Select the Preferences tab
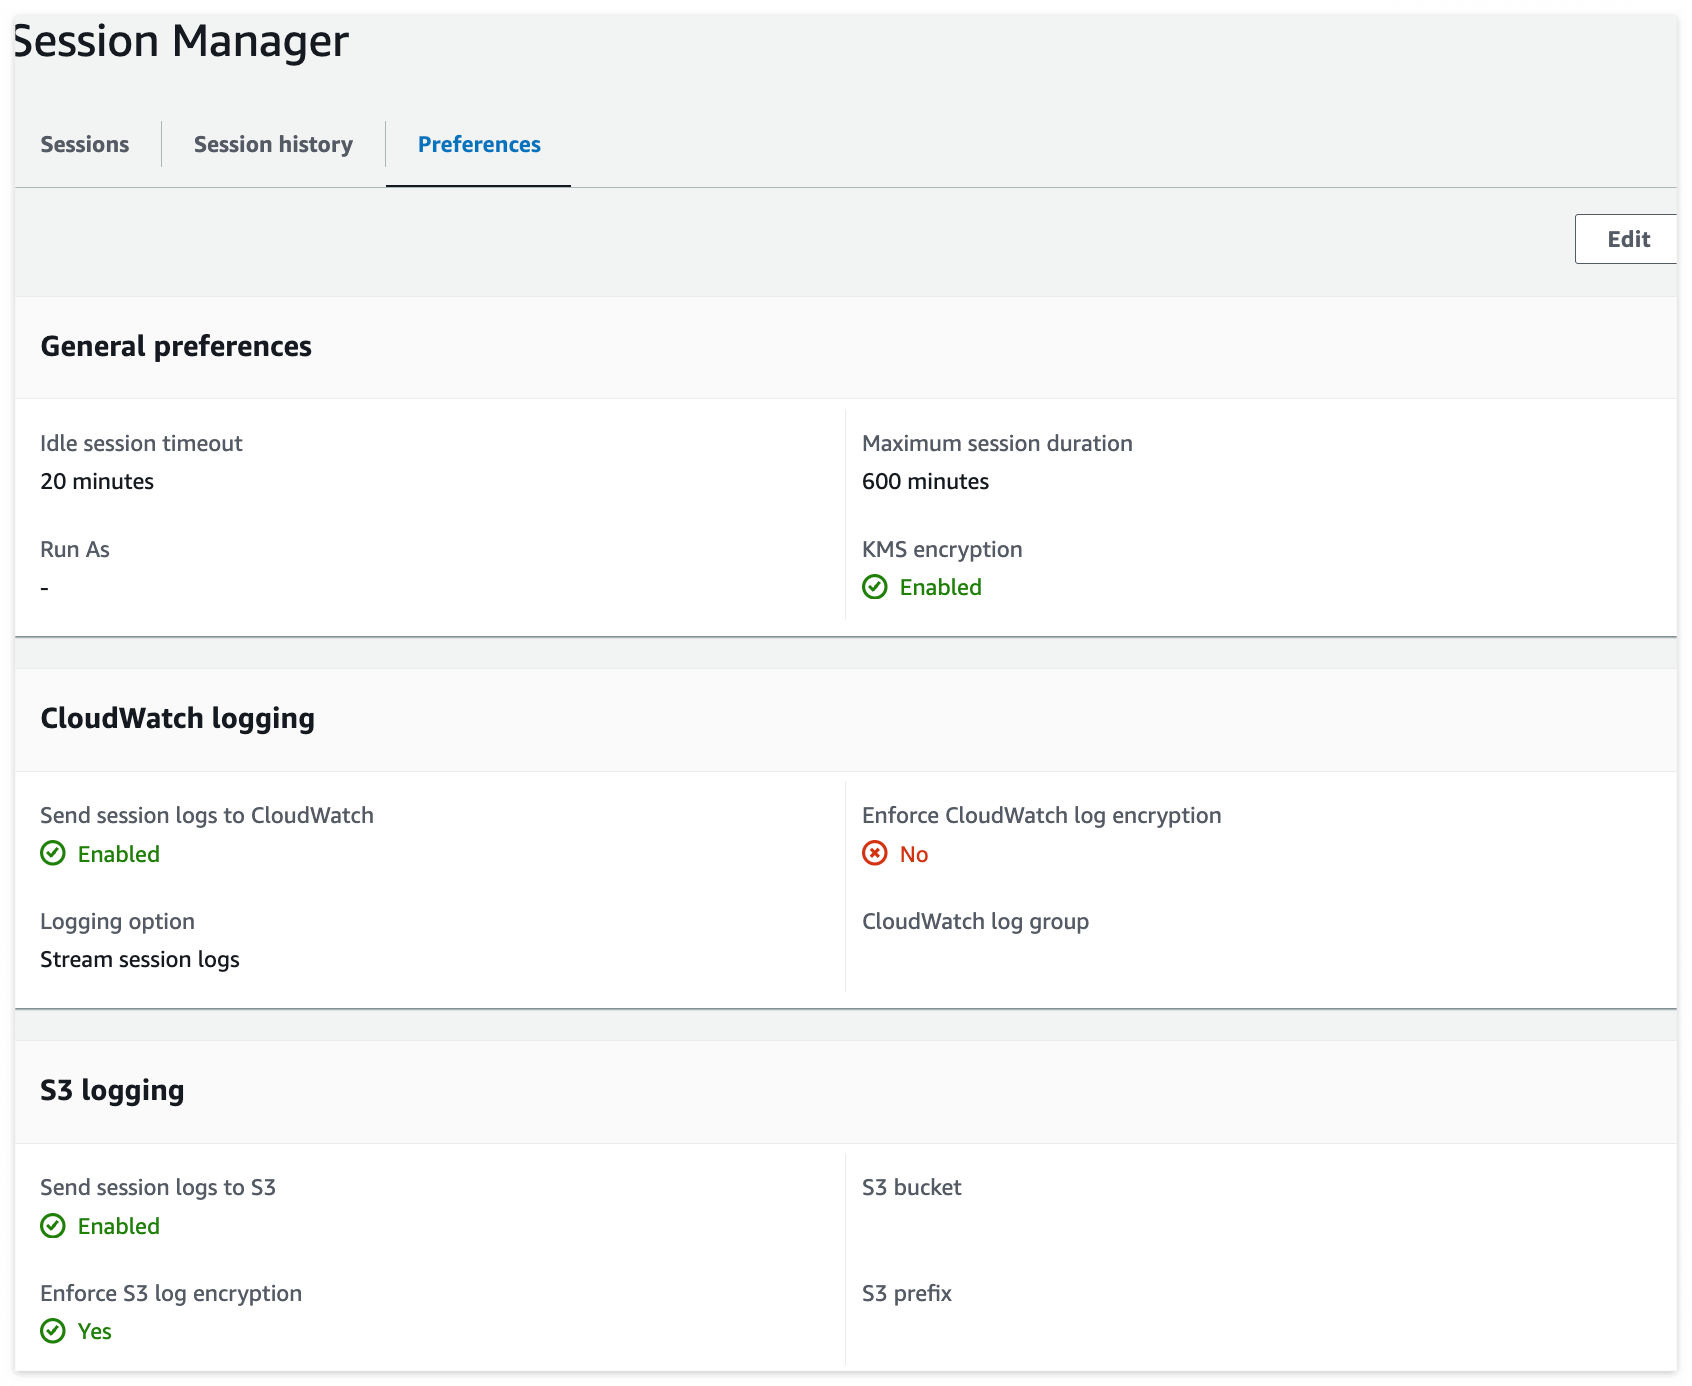The image size is (1692, 1386). (x=479, y=145)
